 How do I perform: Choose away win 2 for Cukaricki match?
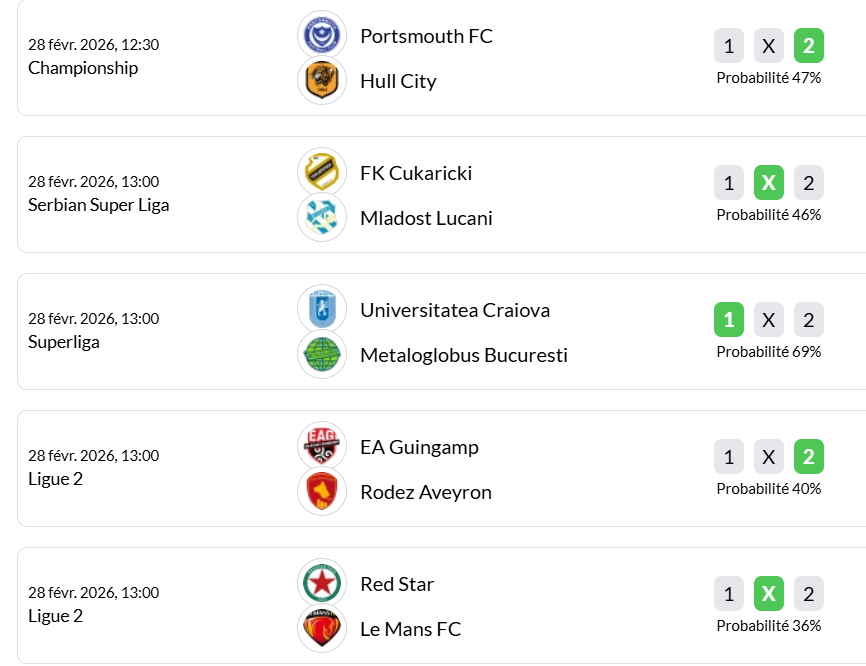[809, 183]
